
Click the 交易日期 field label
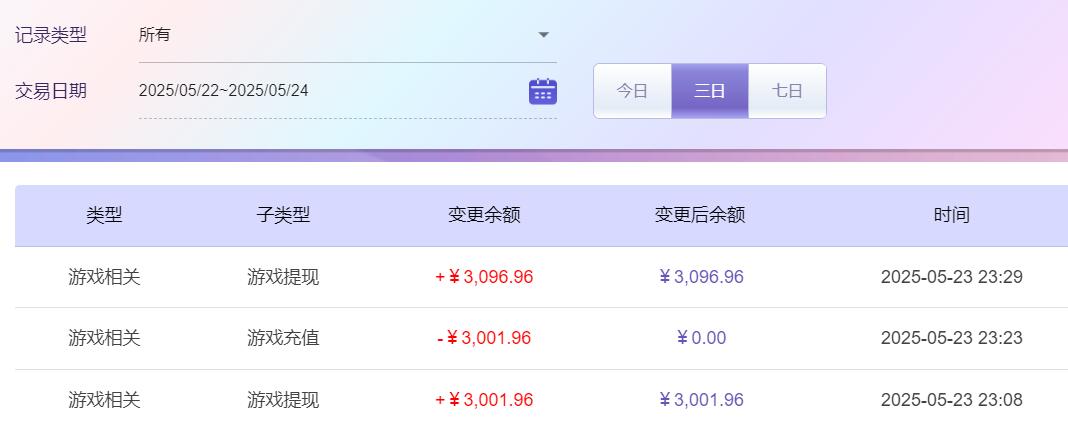51,91
